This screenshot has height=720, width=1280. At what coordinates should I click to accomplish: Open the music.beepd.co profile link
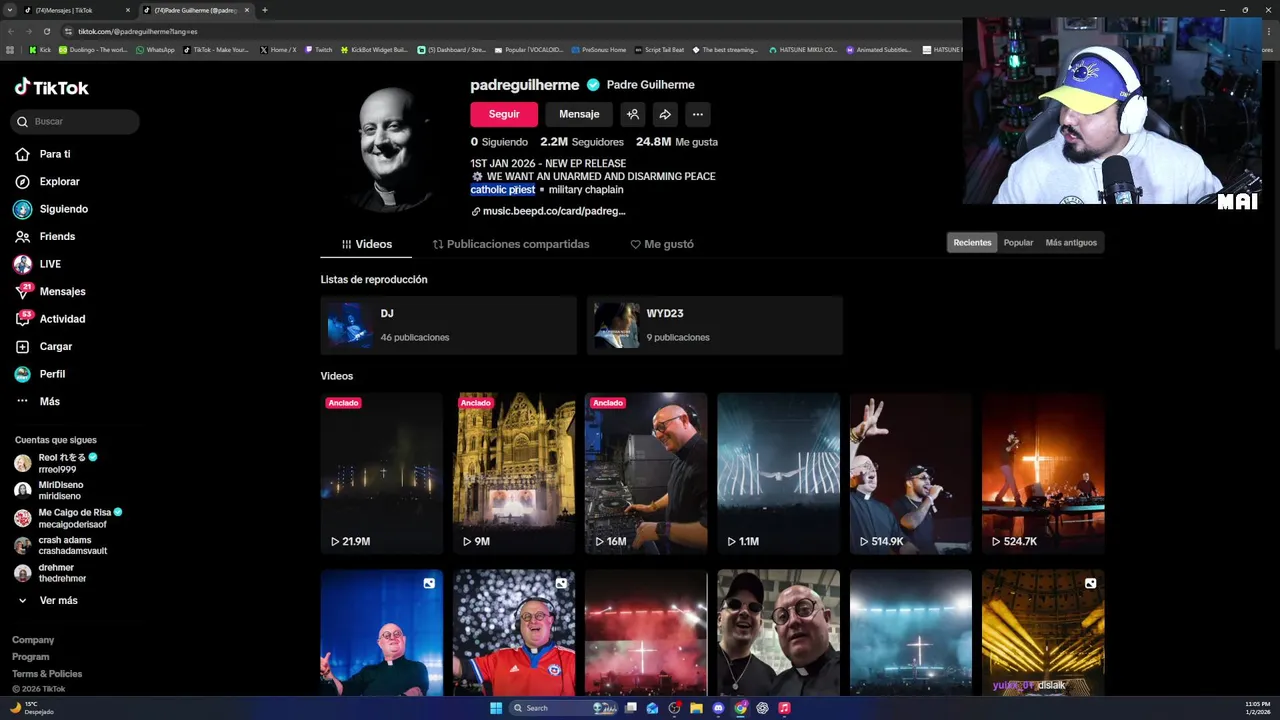pyautogui.click(x=548, y=211)
